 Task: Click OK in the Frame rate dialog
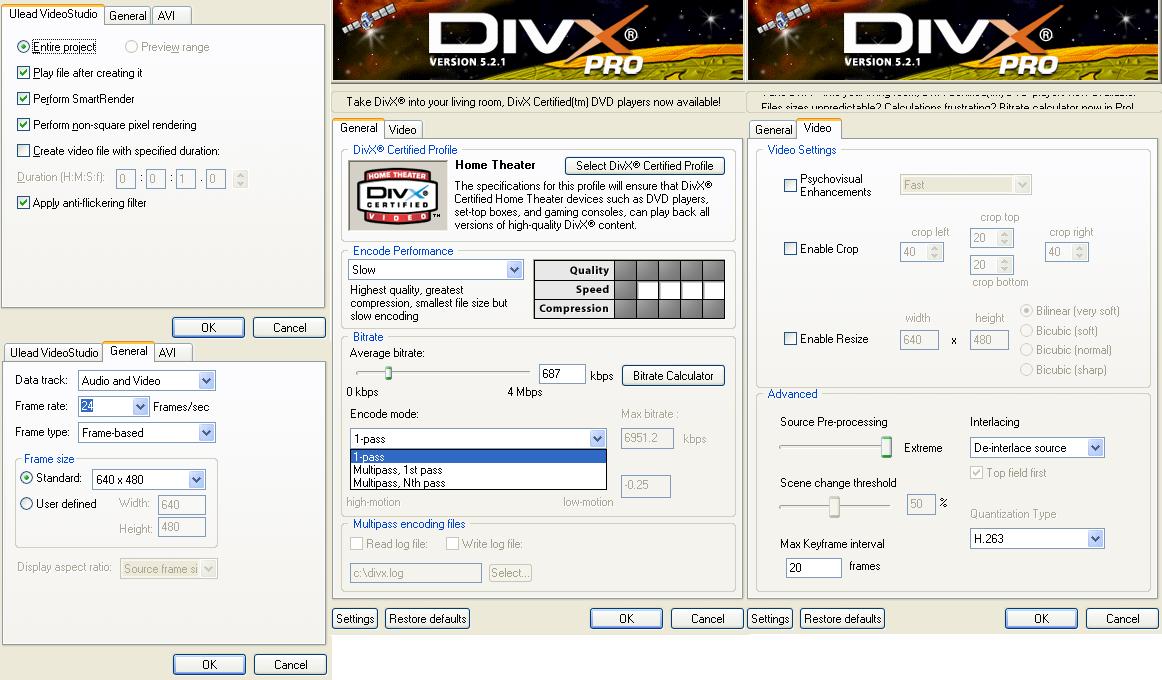coord(209,664)
